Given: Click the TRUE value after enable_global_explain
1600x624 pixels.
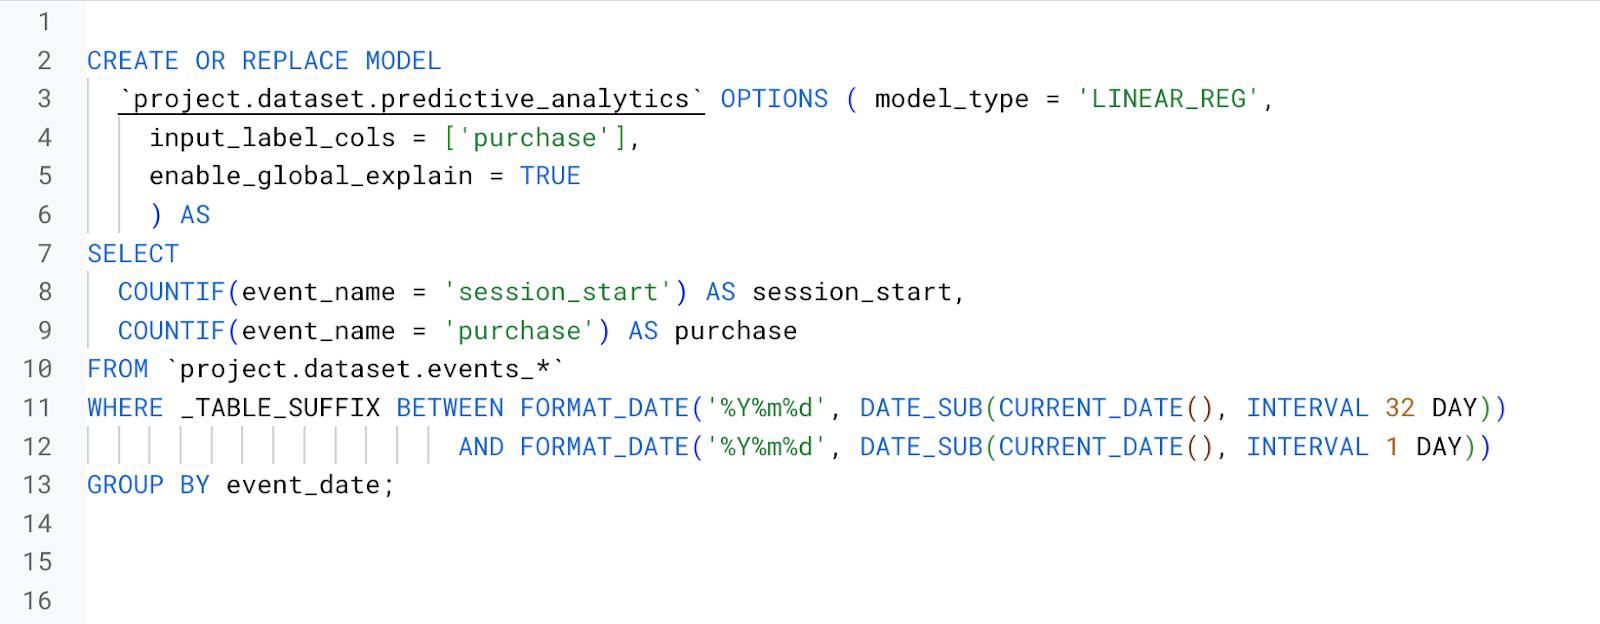Looking at the screenshot, I should tap(550, 176).
